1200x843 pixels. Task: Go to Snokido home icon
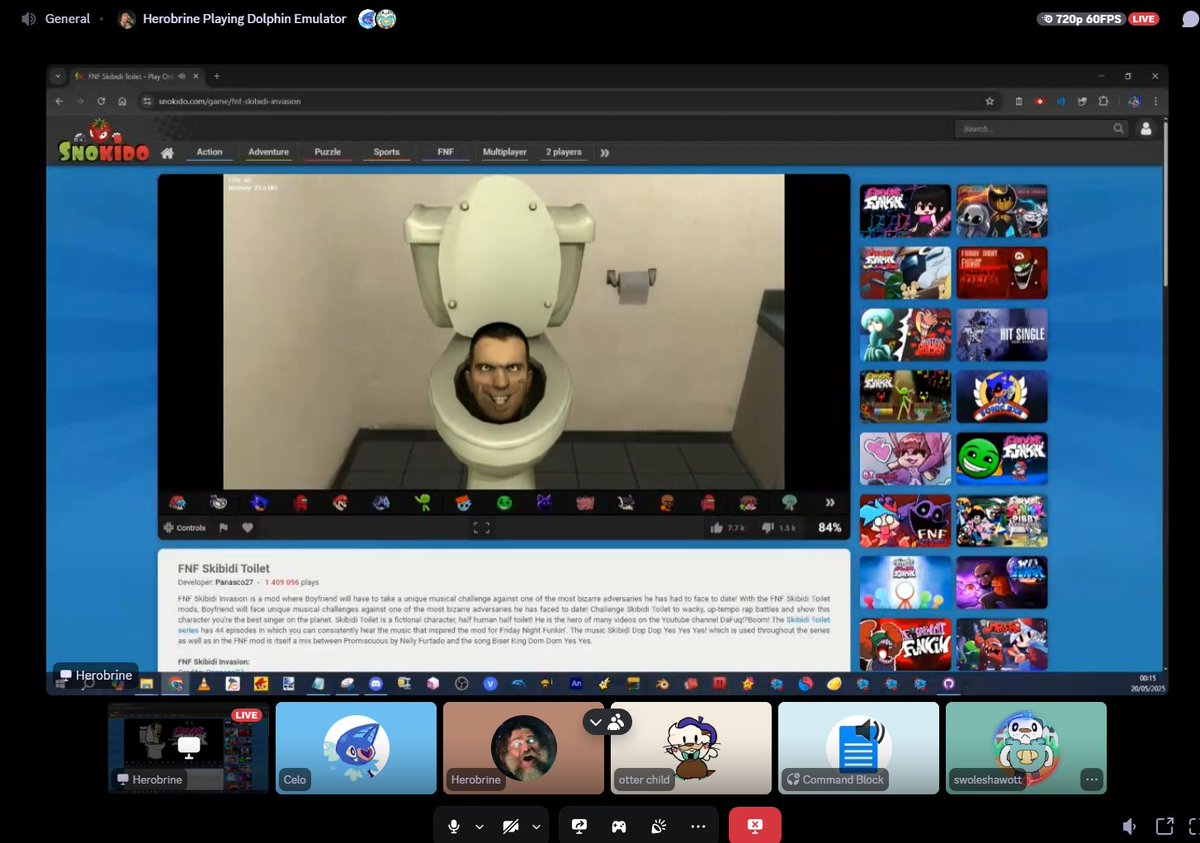tap(167, 153)
